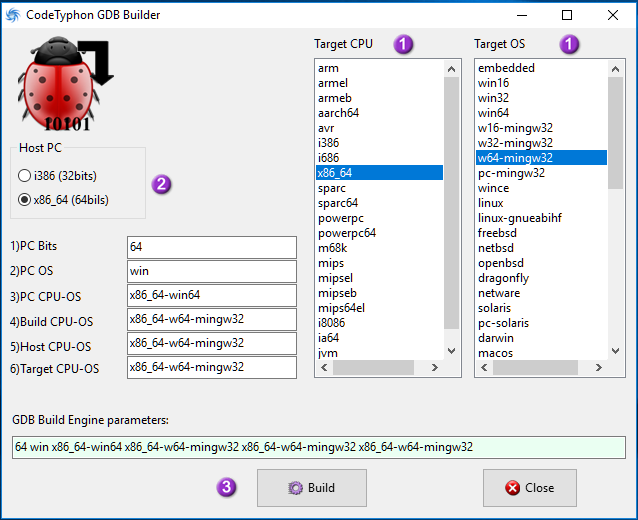The image size is (638, 520).
Task: Click in the Build CPU-OS field
Action: [212, 319]
